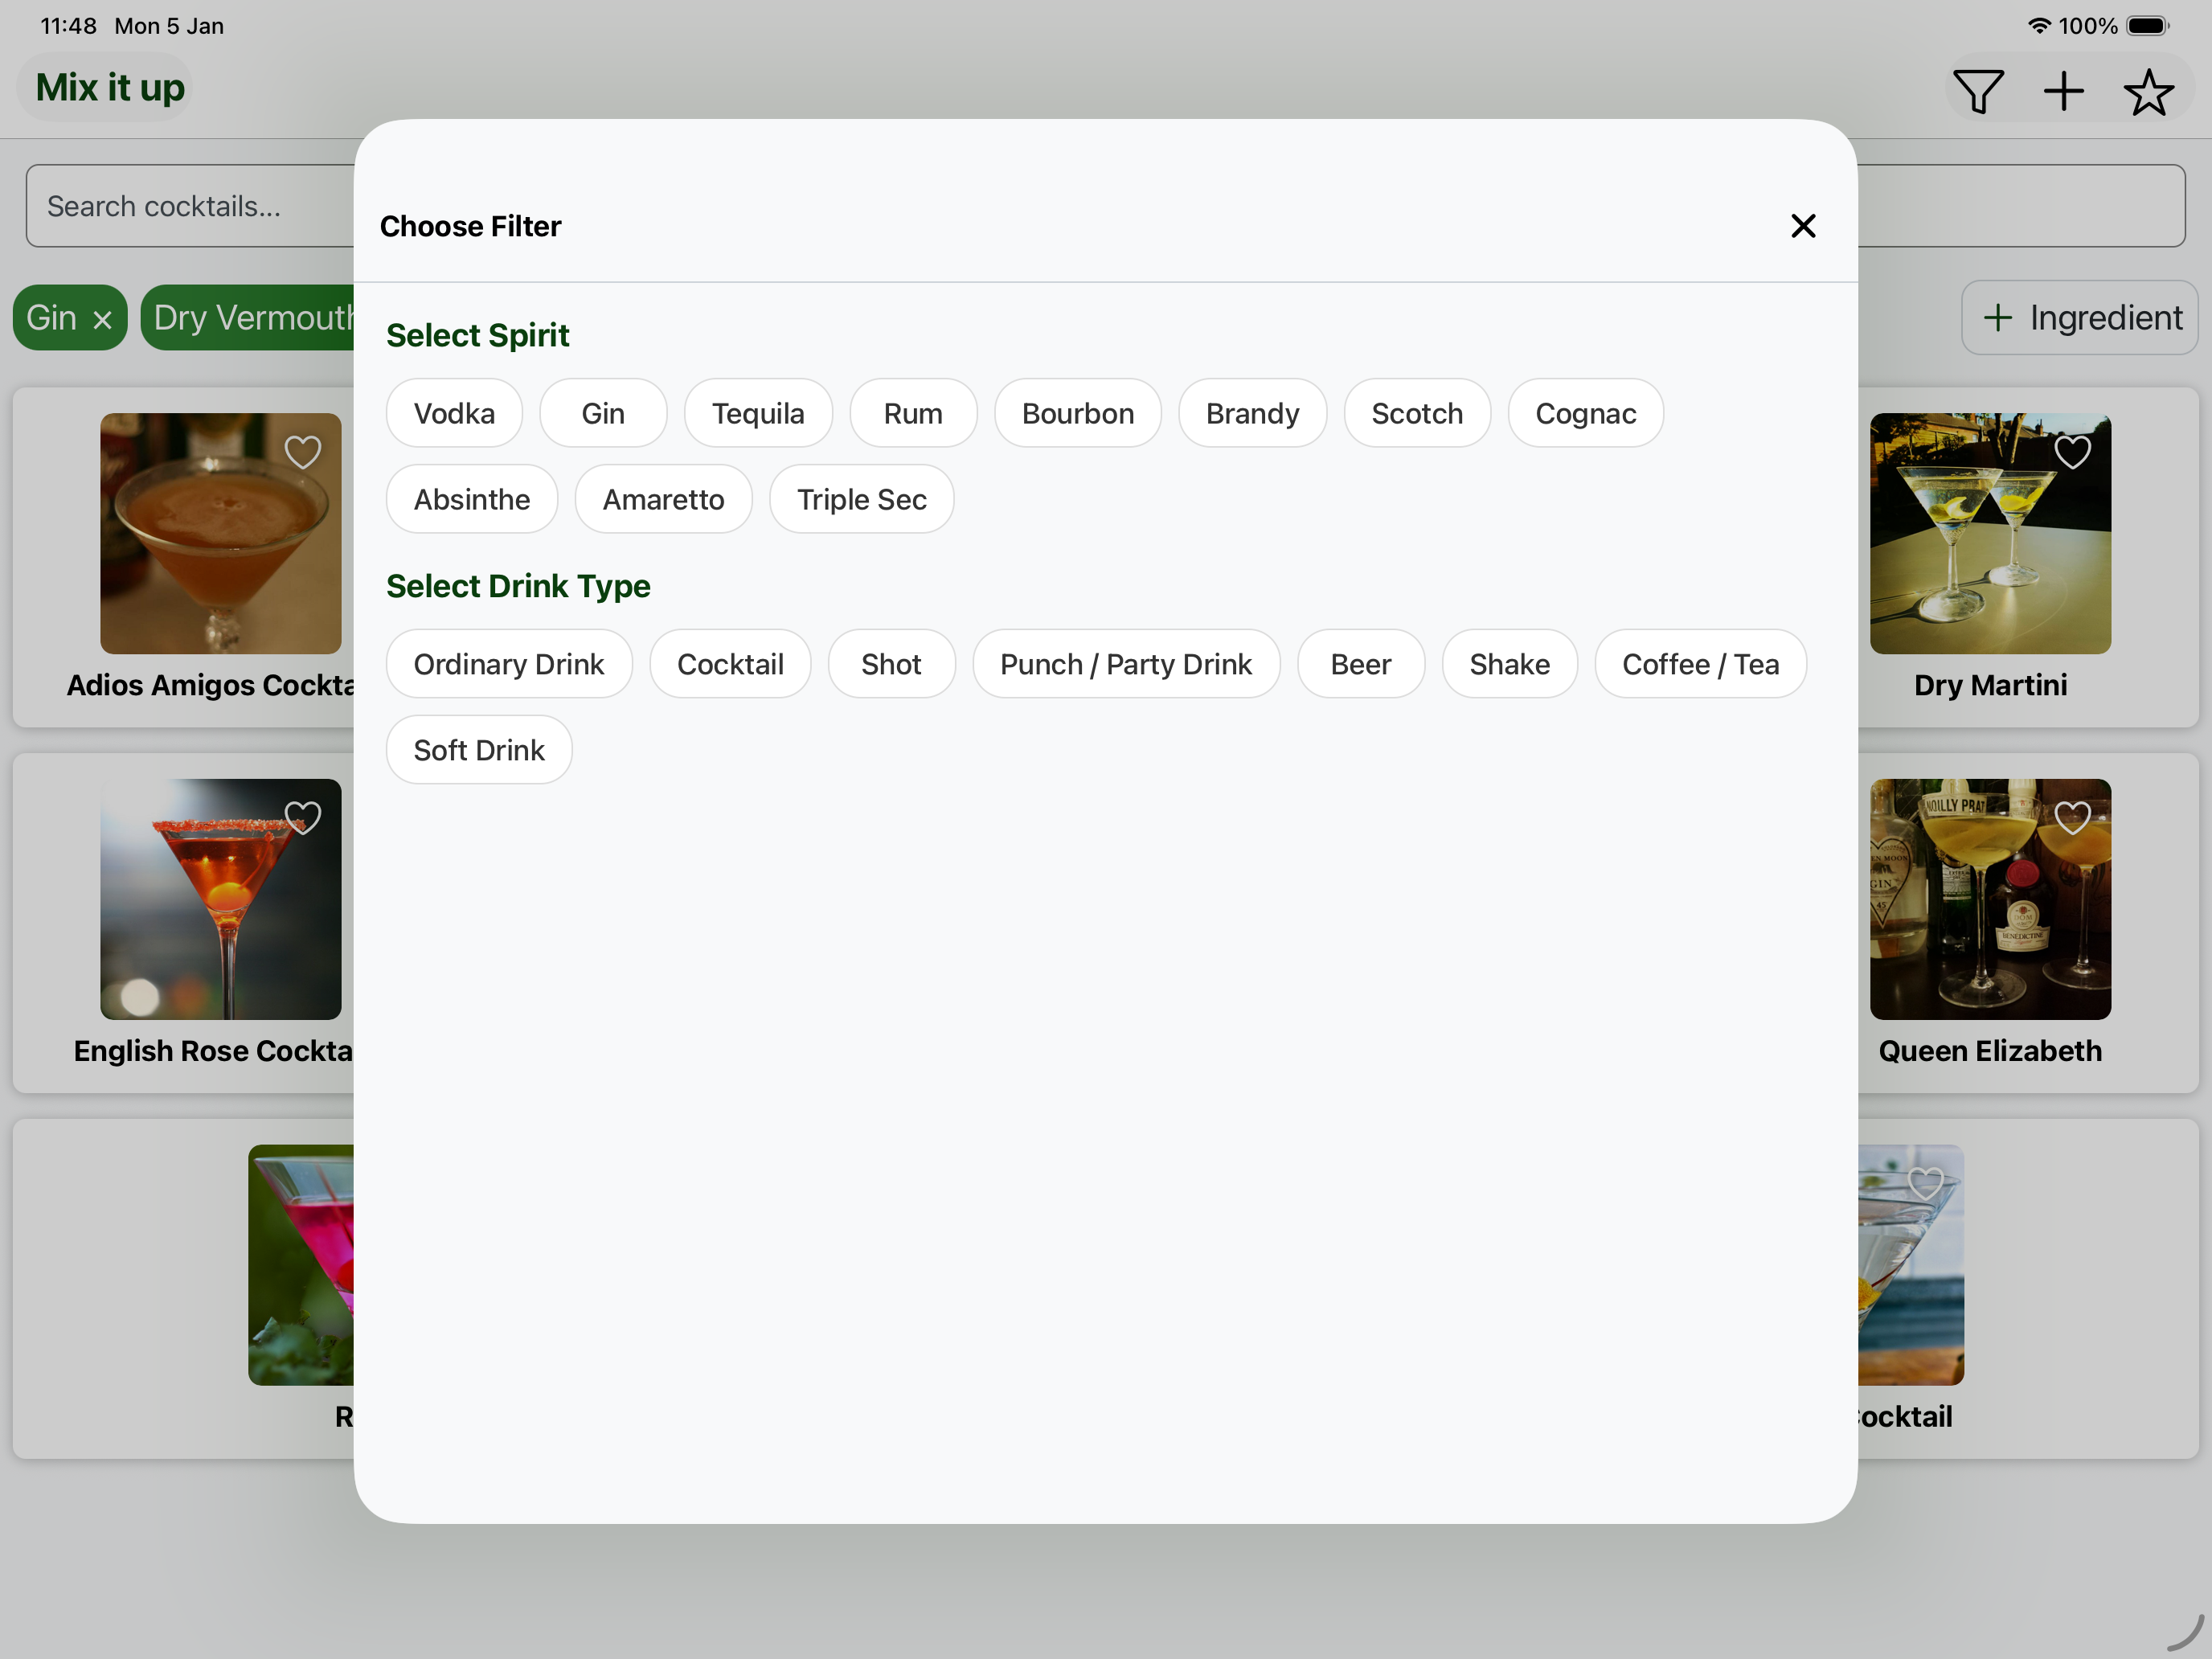This screenshot has width=2212, height=1659.
Task: Choose the Amaretto spirit chip
Action: (663, 499)
